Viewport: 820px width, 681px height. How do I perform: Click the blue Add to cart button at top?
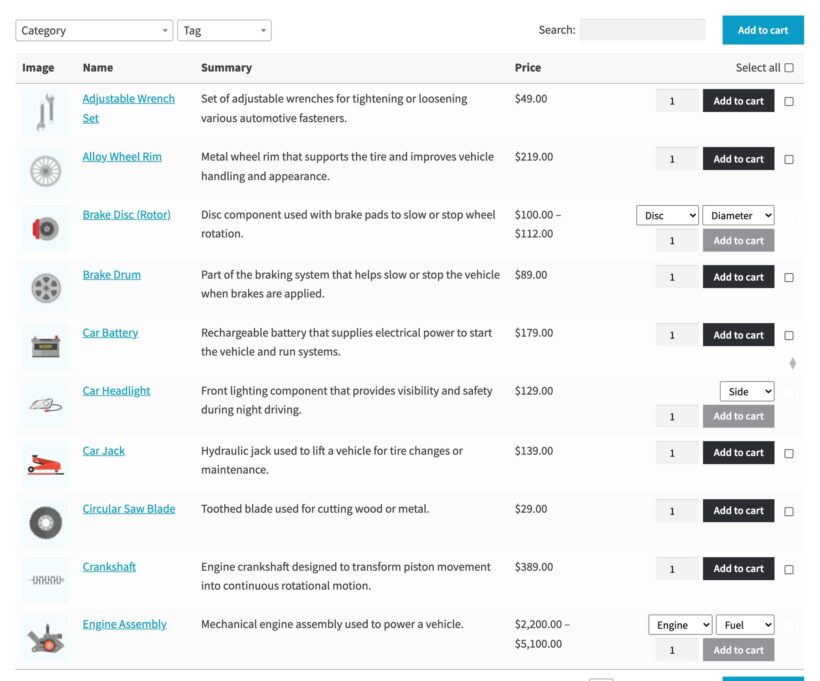click(x=763, y=30)
